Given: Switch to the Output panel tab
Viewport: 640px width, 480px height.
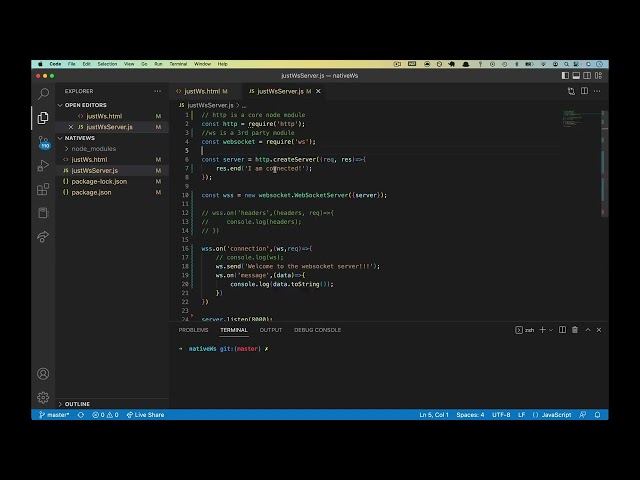Looking at the screenshot, I should pyautogui.click(x=271, y=330).
